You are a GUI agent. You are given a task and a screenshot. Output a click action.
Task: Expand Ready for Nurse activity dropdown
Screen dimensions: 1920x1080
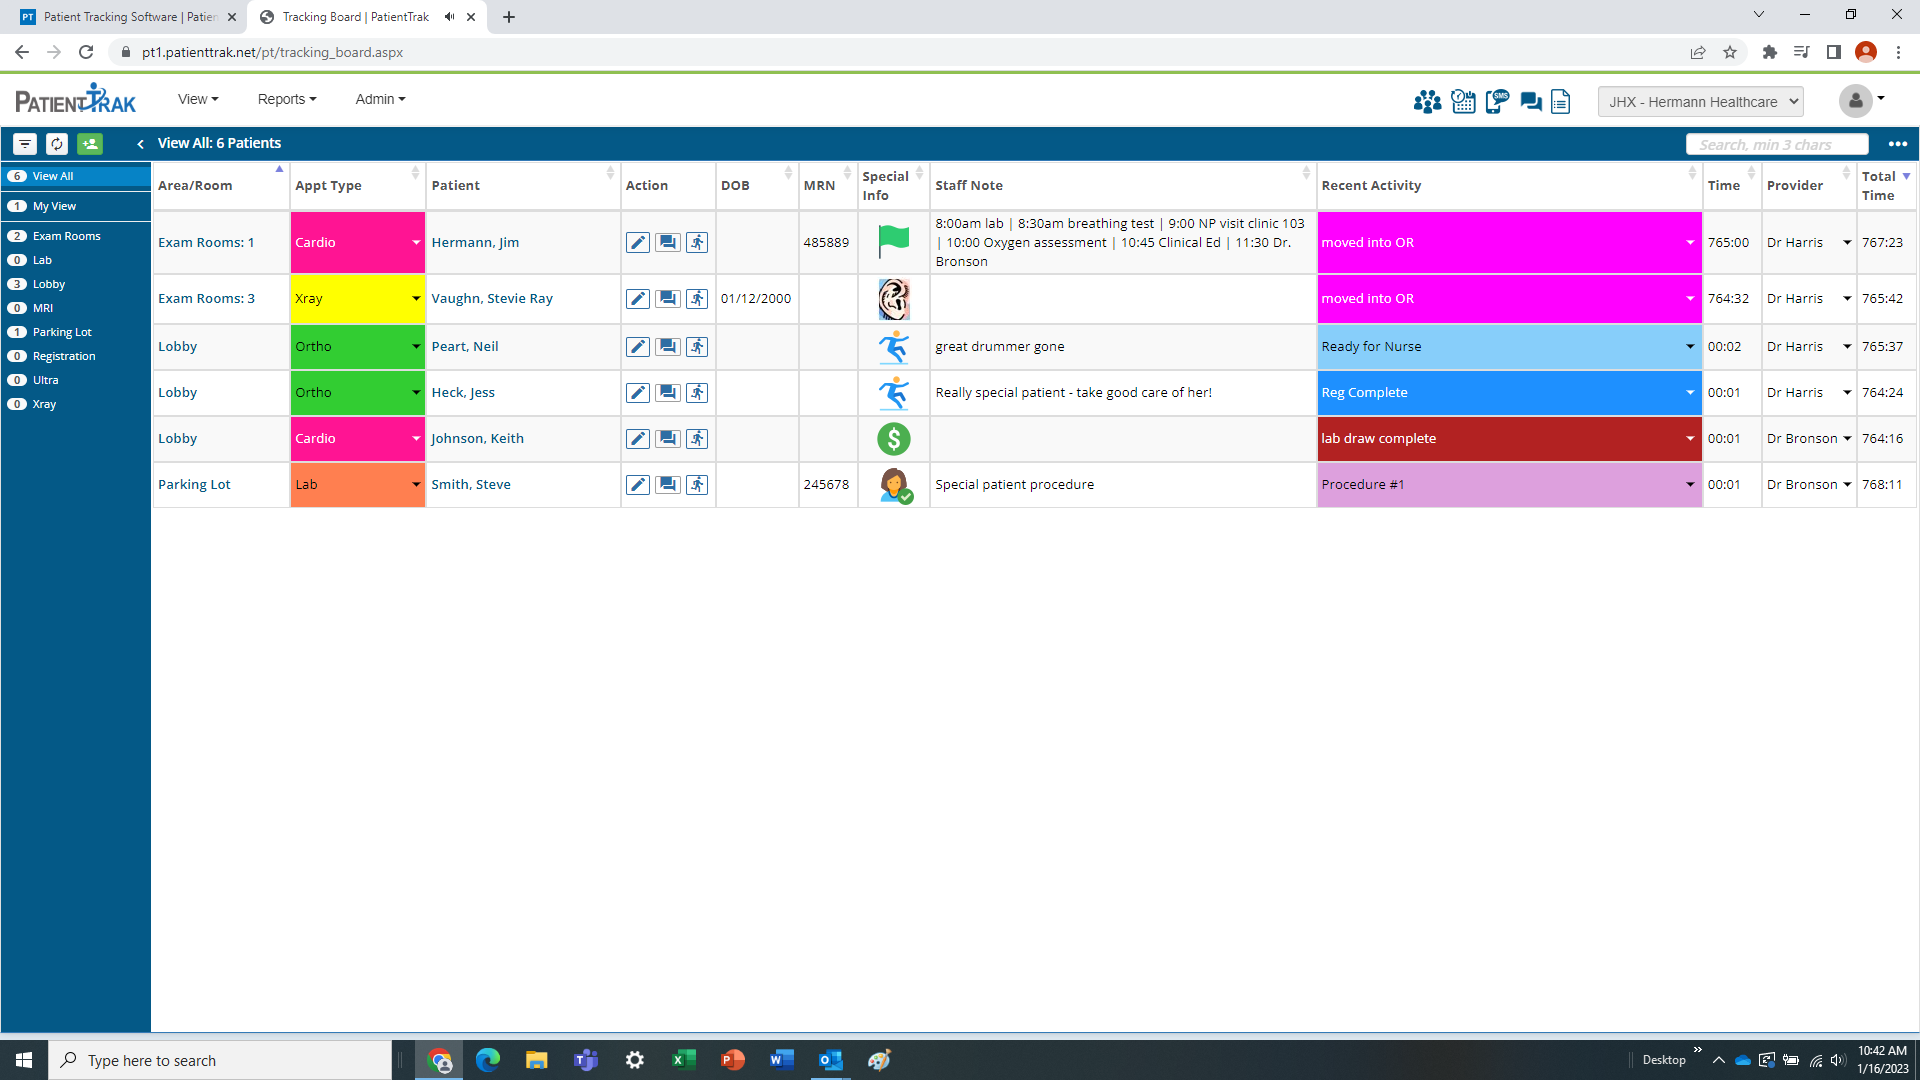[x=1690, y=346]
